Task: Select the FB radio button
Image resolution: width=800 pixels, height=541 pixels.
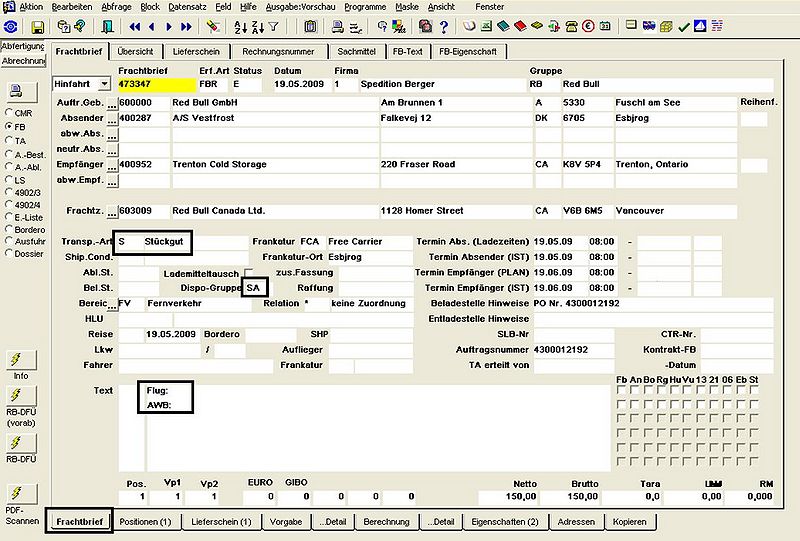Action: point(9,126)
